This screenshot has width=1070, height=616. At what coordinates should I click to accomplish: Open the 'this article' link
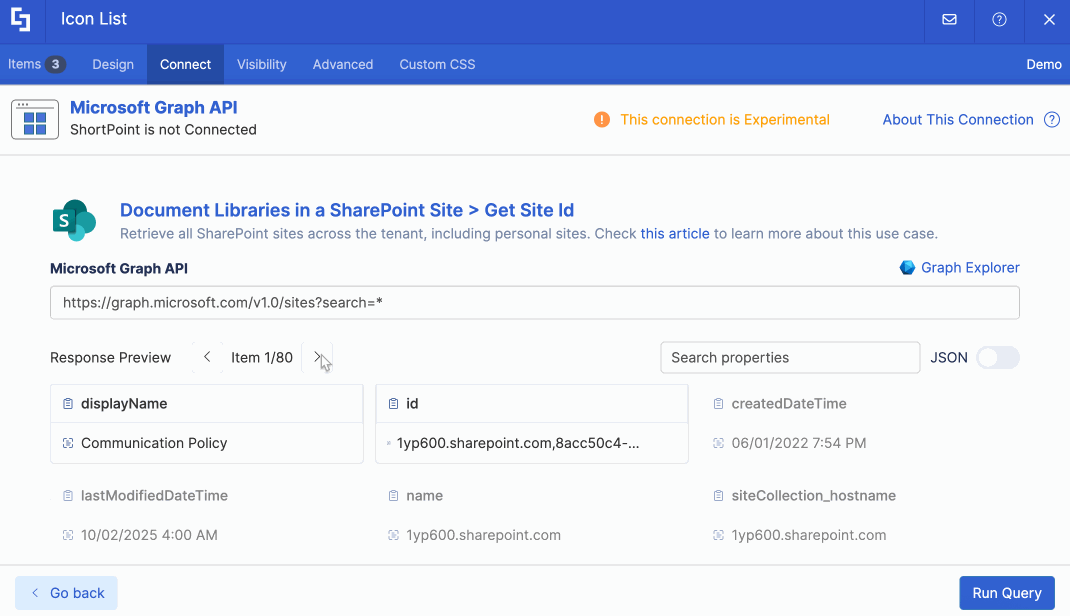[675, 234]
